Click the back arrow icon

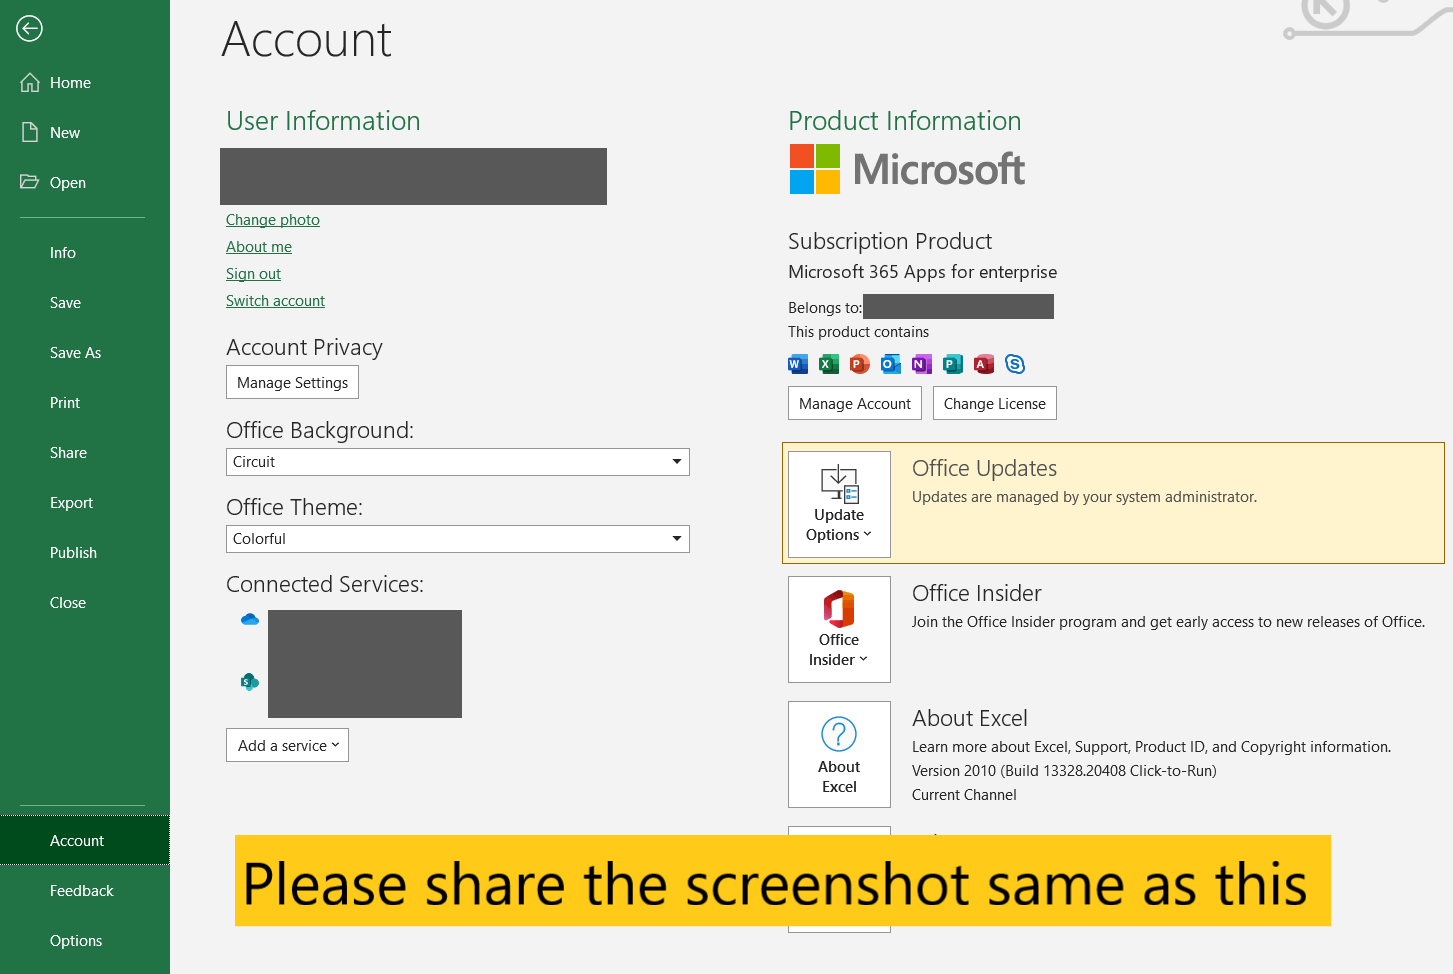coord(29,29)
